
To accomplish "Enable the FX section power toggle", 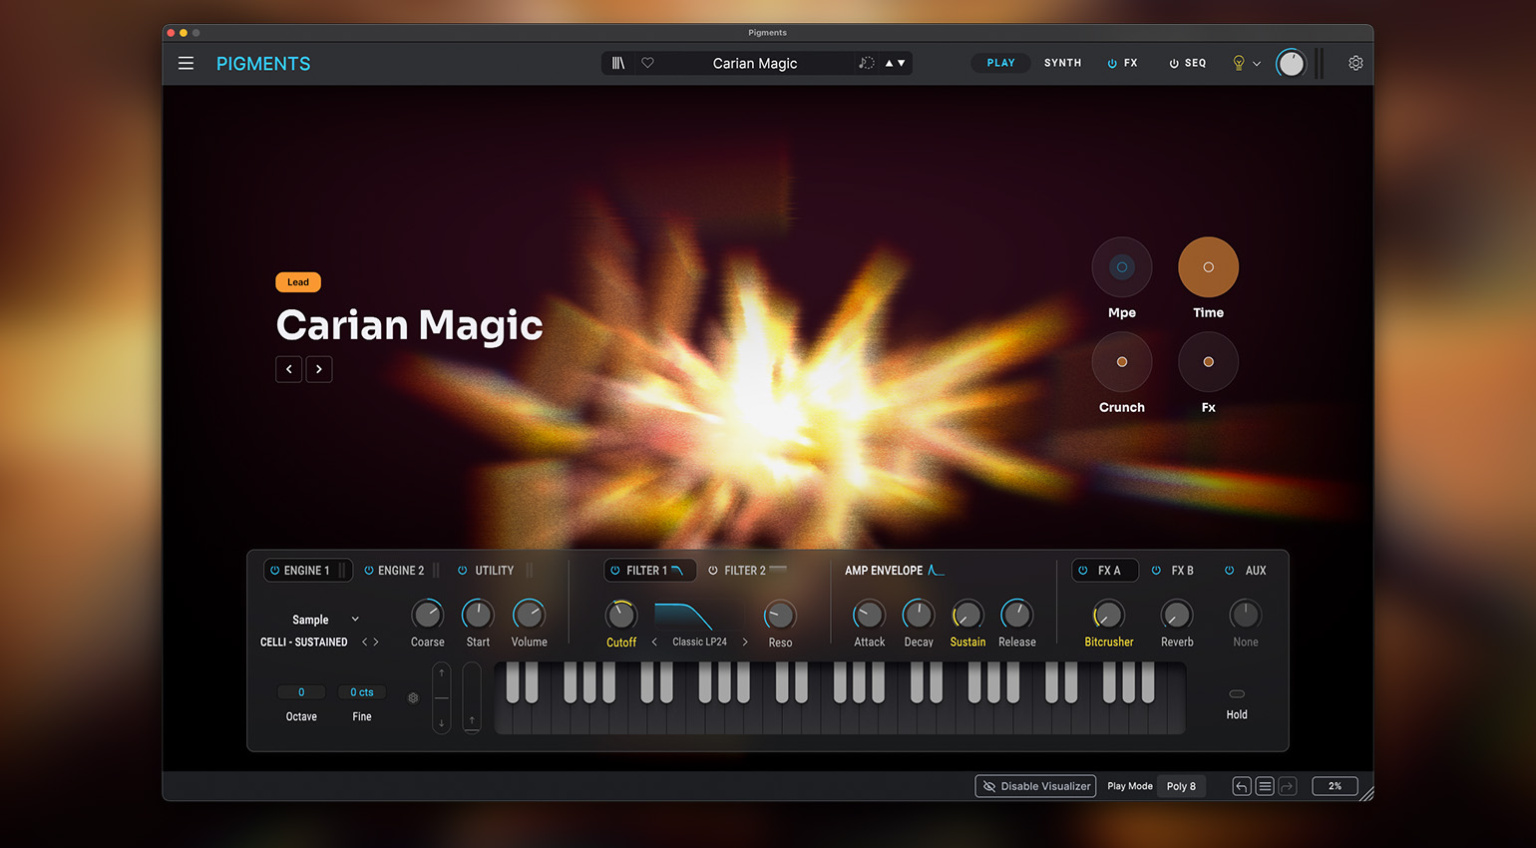I will coord(1113,62).
